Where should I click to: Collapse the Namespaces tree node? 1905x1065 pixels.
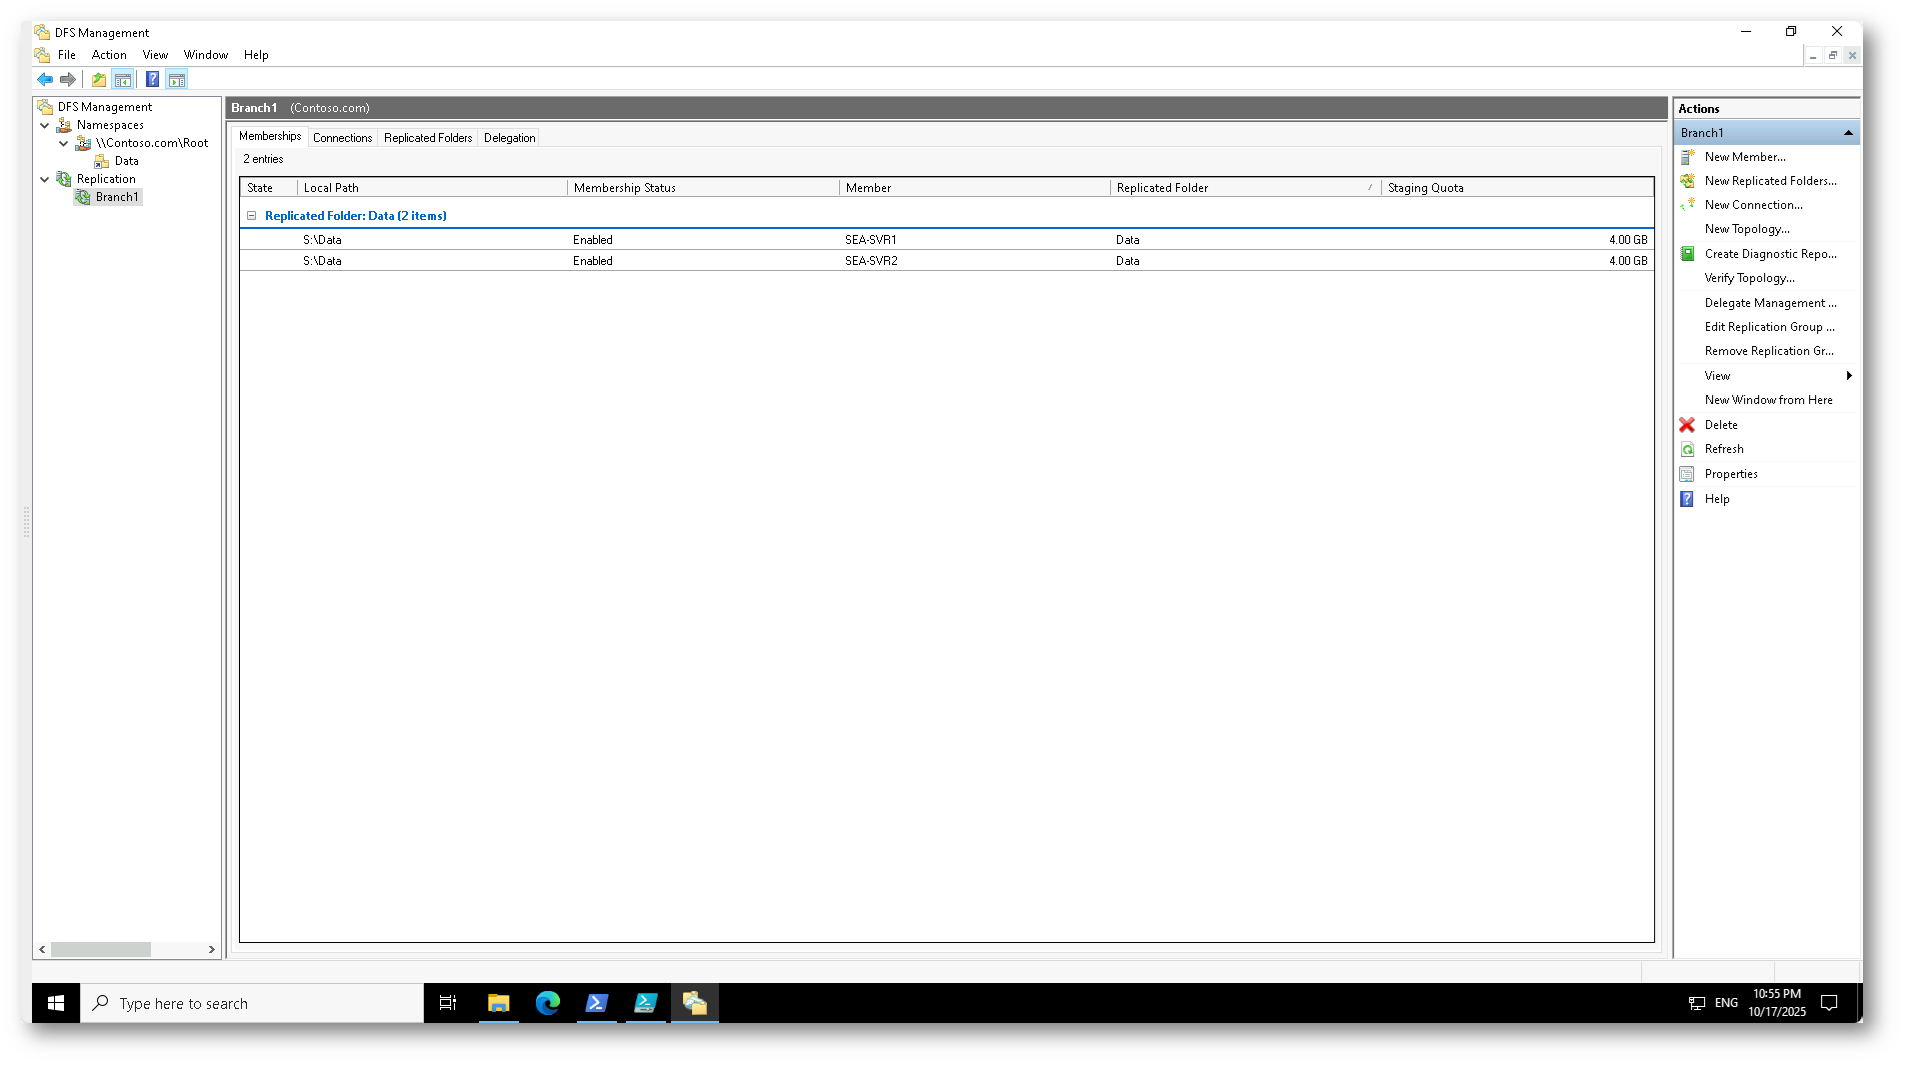tap(45, 126)
